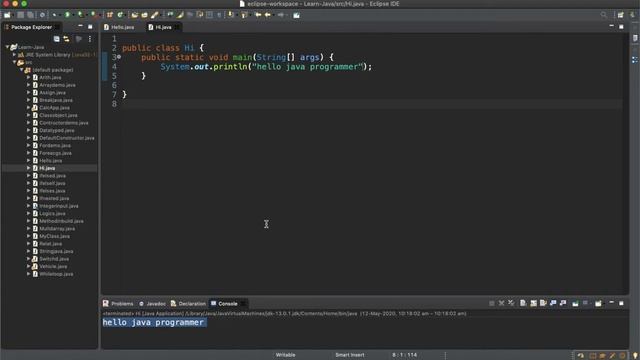640x360 pixels.
Task: Click the New Java Package toolbar icon
Action: [110, 15]
